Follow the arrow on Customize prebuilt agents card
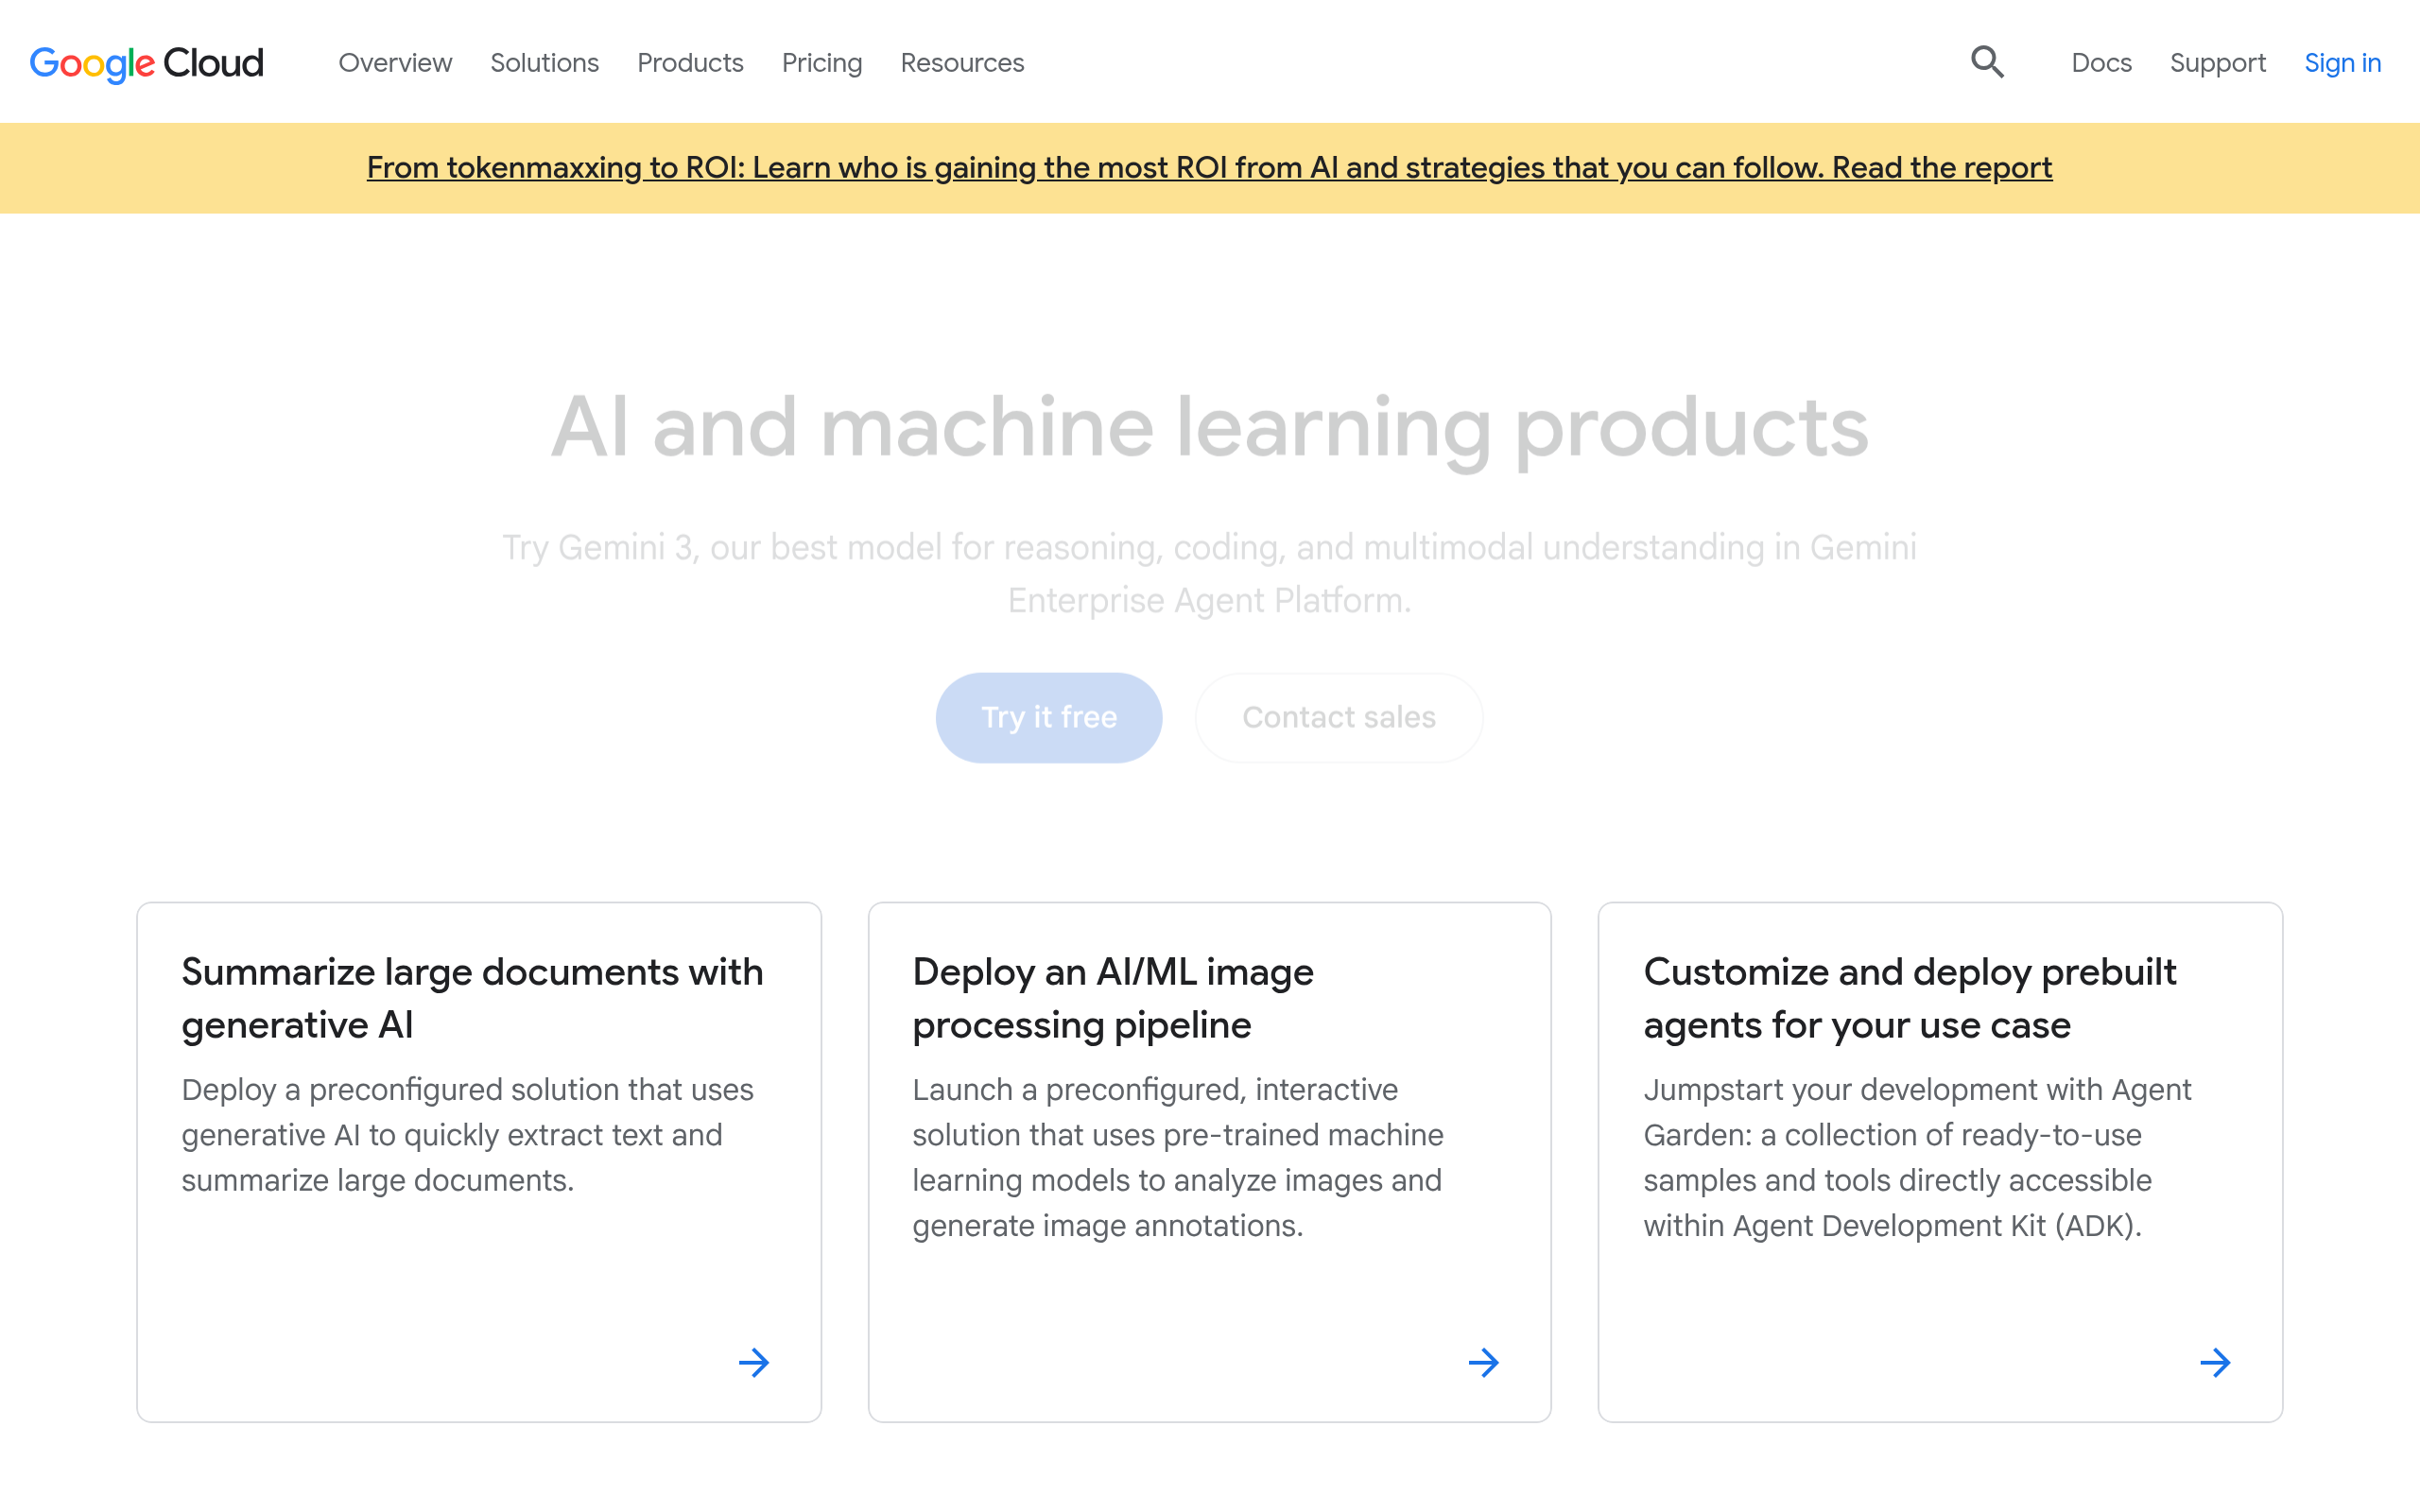 pyautogui.click(x=2215, y=1362)
